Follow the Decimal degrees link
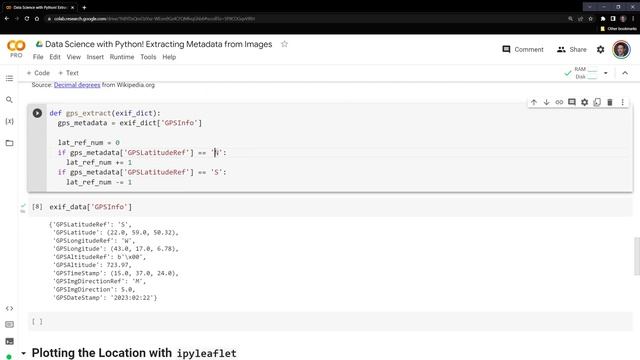 click(77, 85)
